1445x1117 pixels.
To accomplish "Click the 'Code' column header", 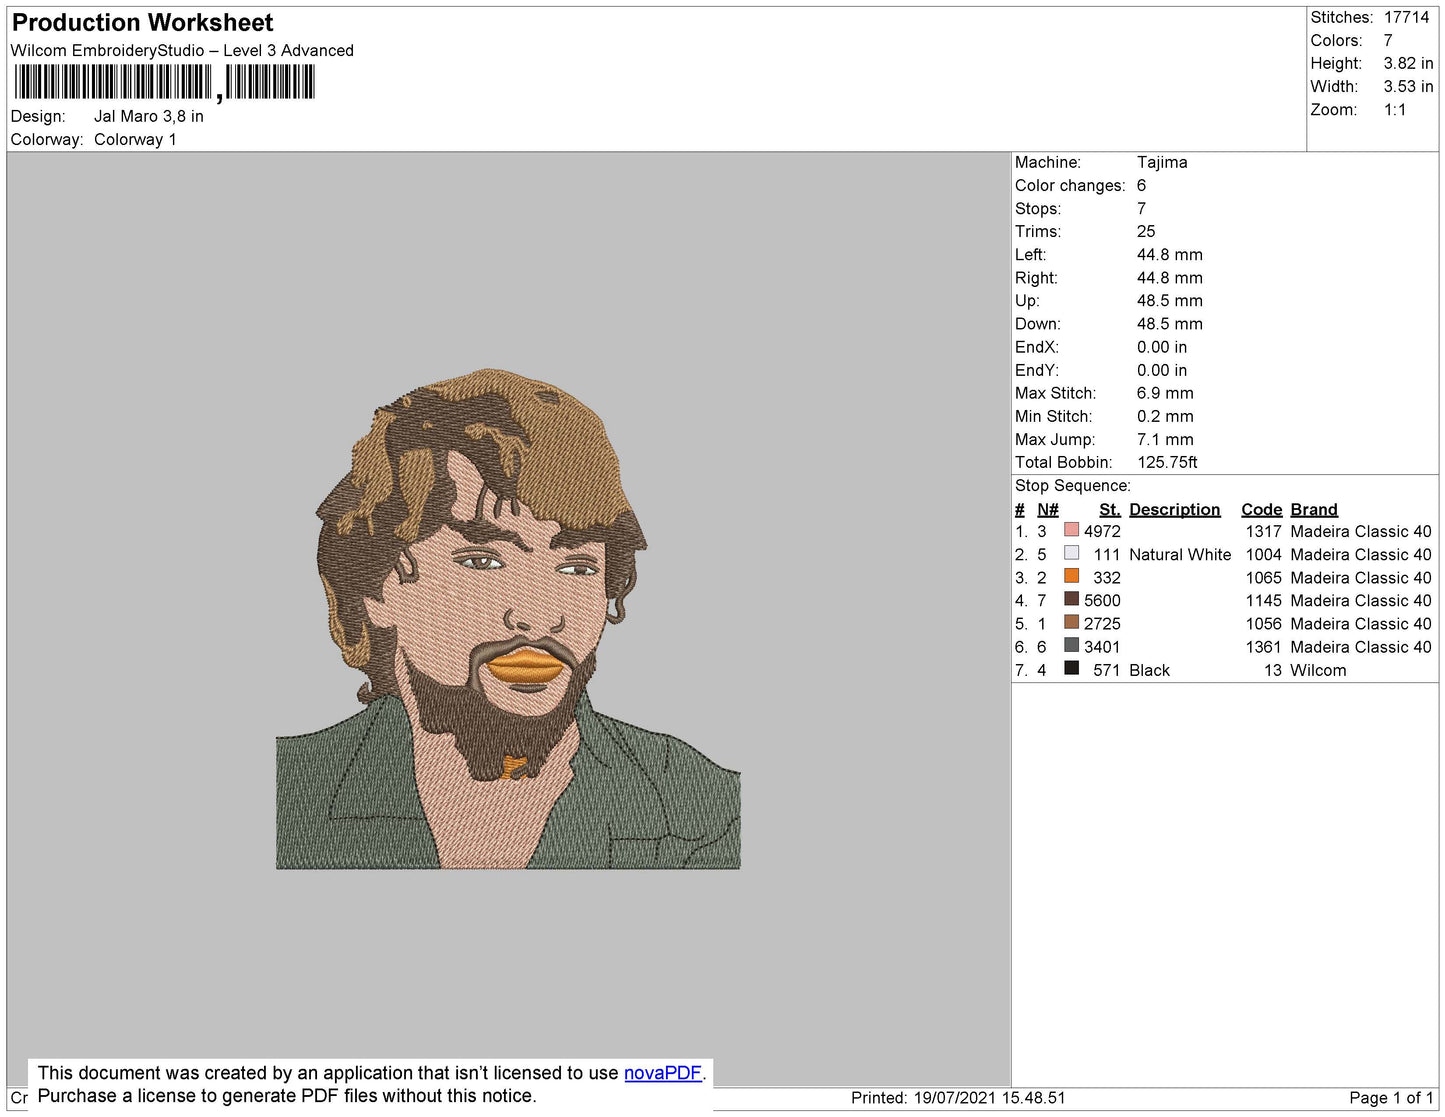I will 1261,509.
